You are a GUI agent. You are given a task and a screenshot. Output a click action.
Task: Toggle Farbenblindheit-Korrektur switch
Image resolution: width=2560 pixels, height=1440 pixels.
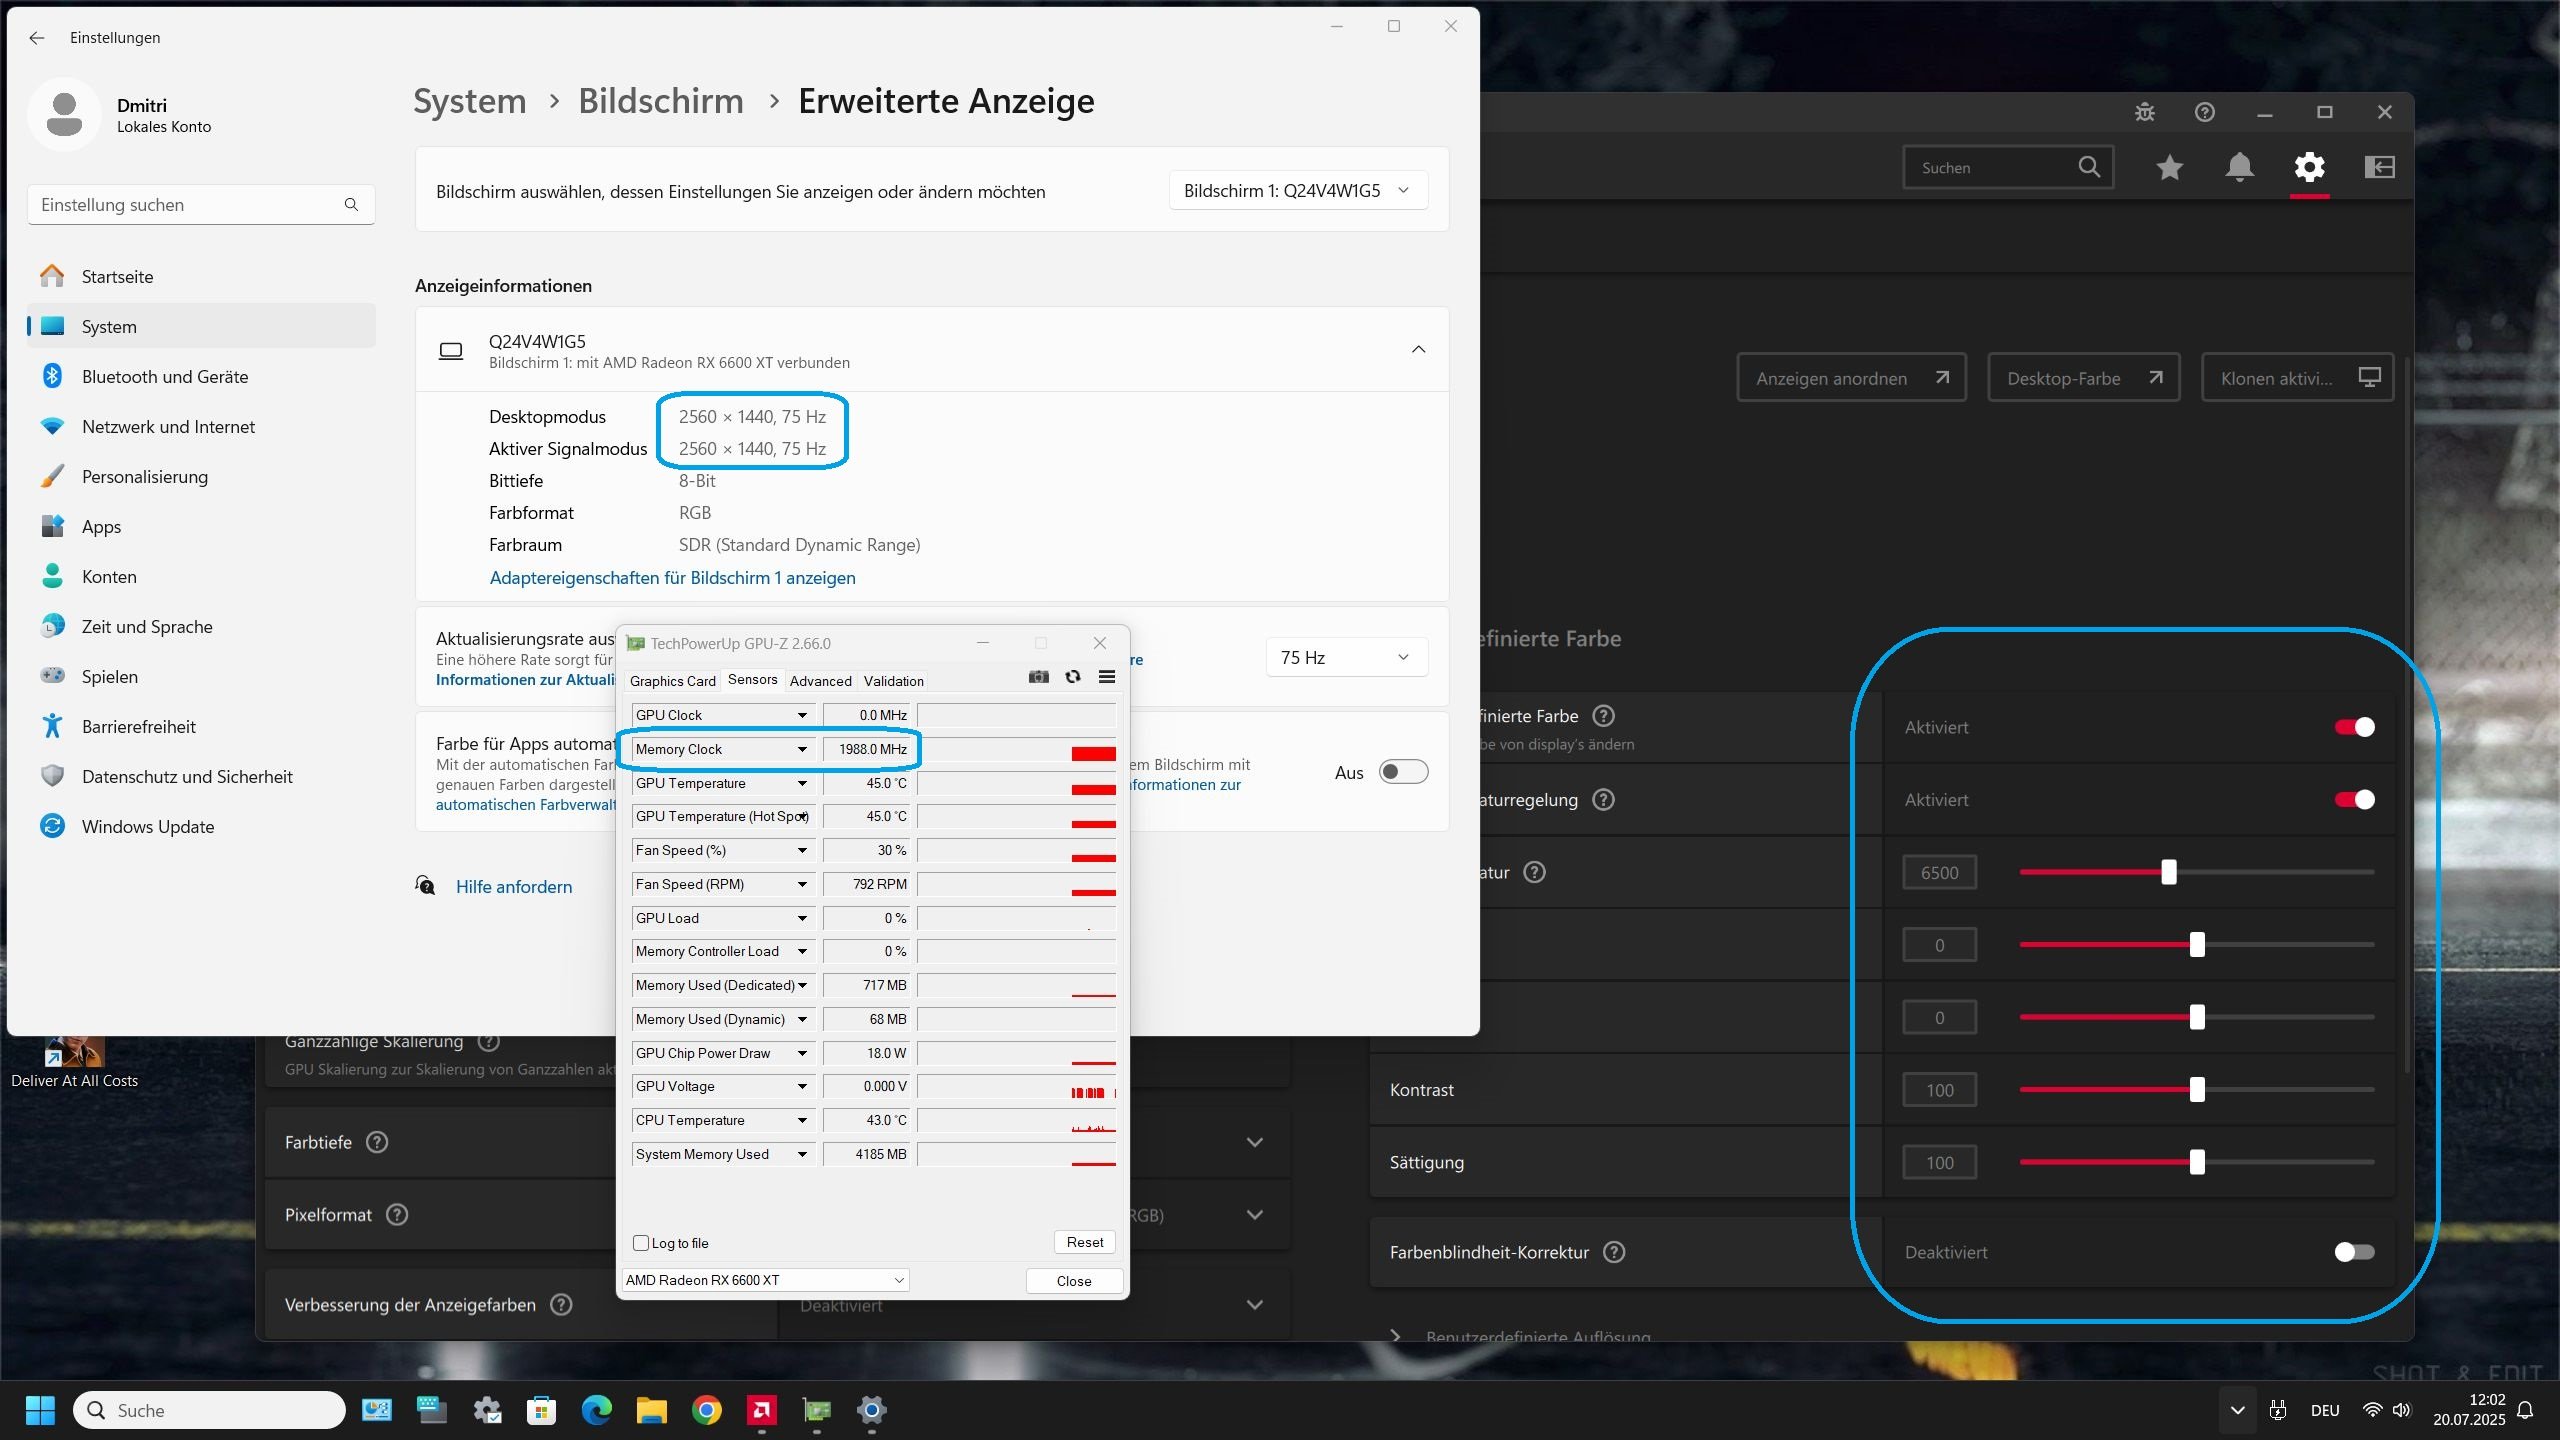click(2354, 1252)
